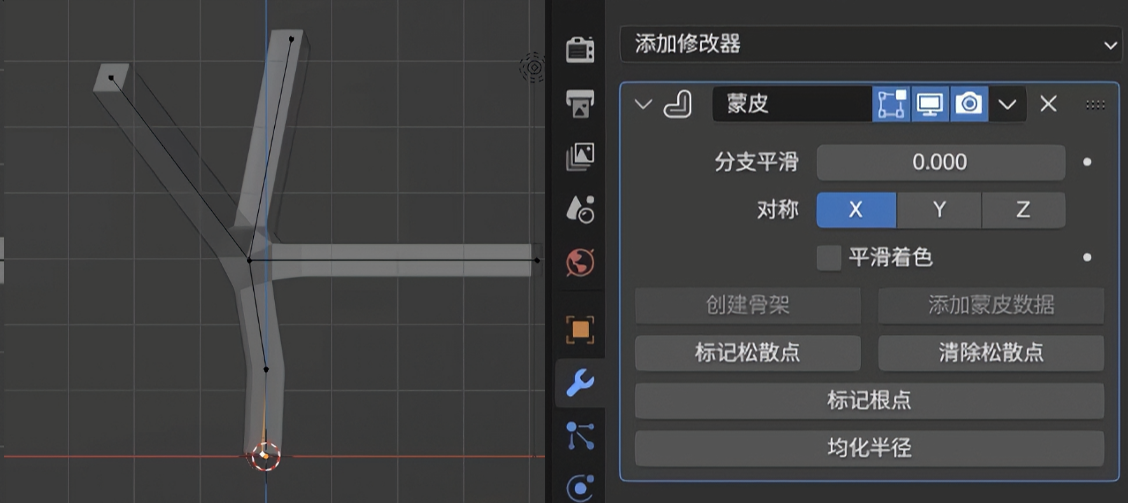1128x503 pixels.
Task: Click the 对称 label
Action: [778, 210]
